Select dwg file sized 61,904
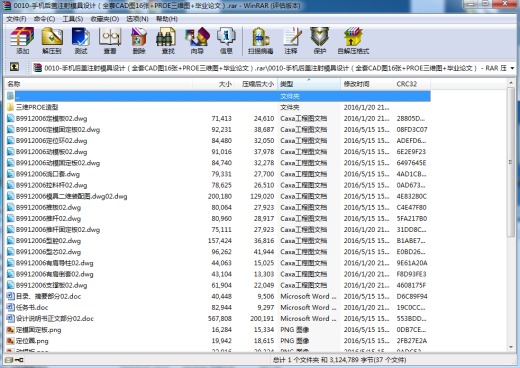Screen dimensions: 520x368 [218, 285]
